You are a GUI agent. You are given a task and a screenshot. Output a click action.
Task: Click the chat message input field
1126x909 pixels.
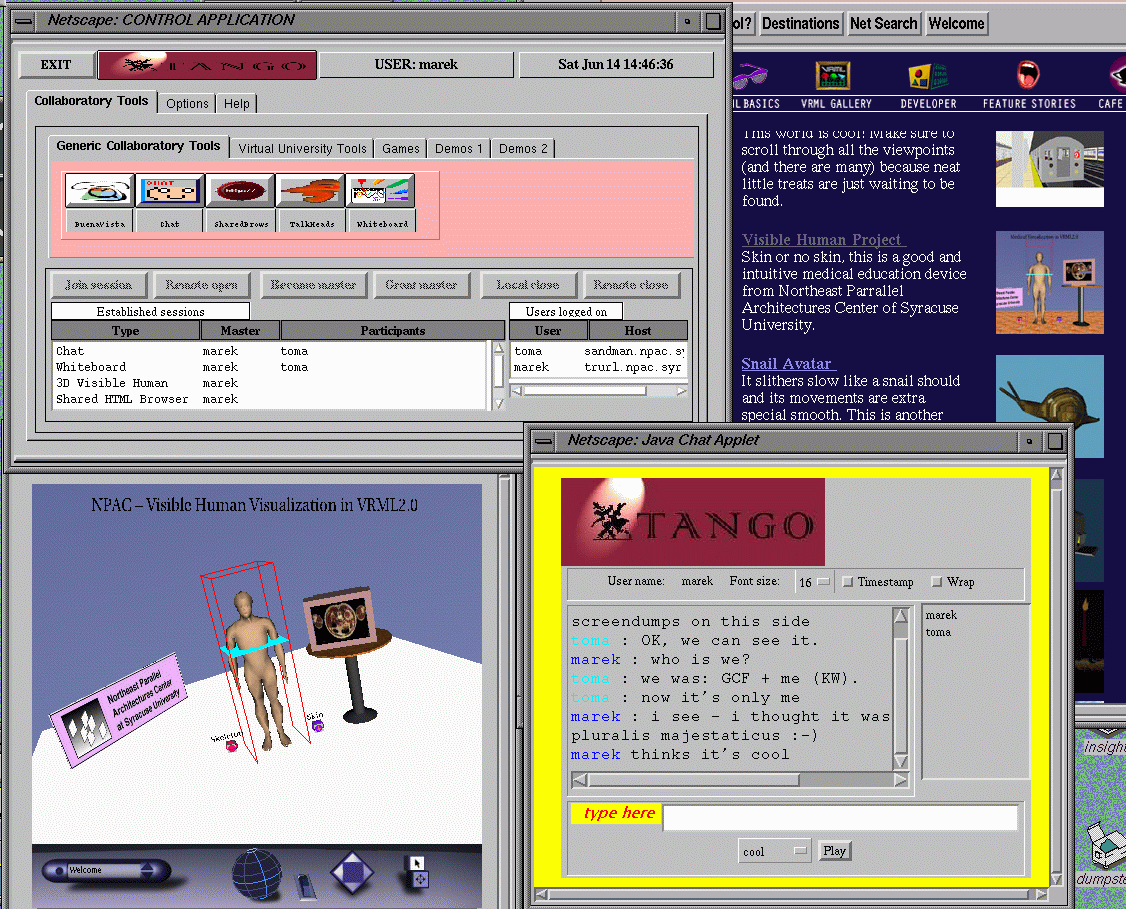point(839,818)
